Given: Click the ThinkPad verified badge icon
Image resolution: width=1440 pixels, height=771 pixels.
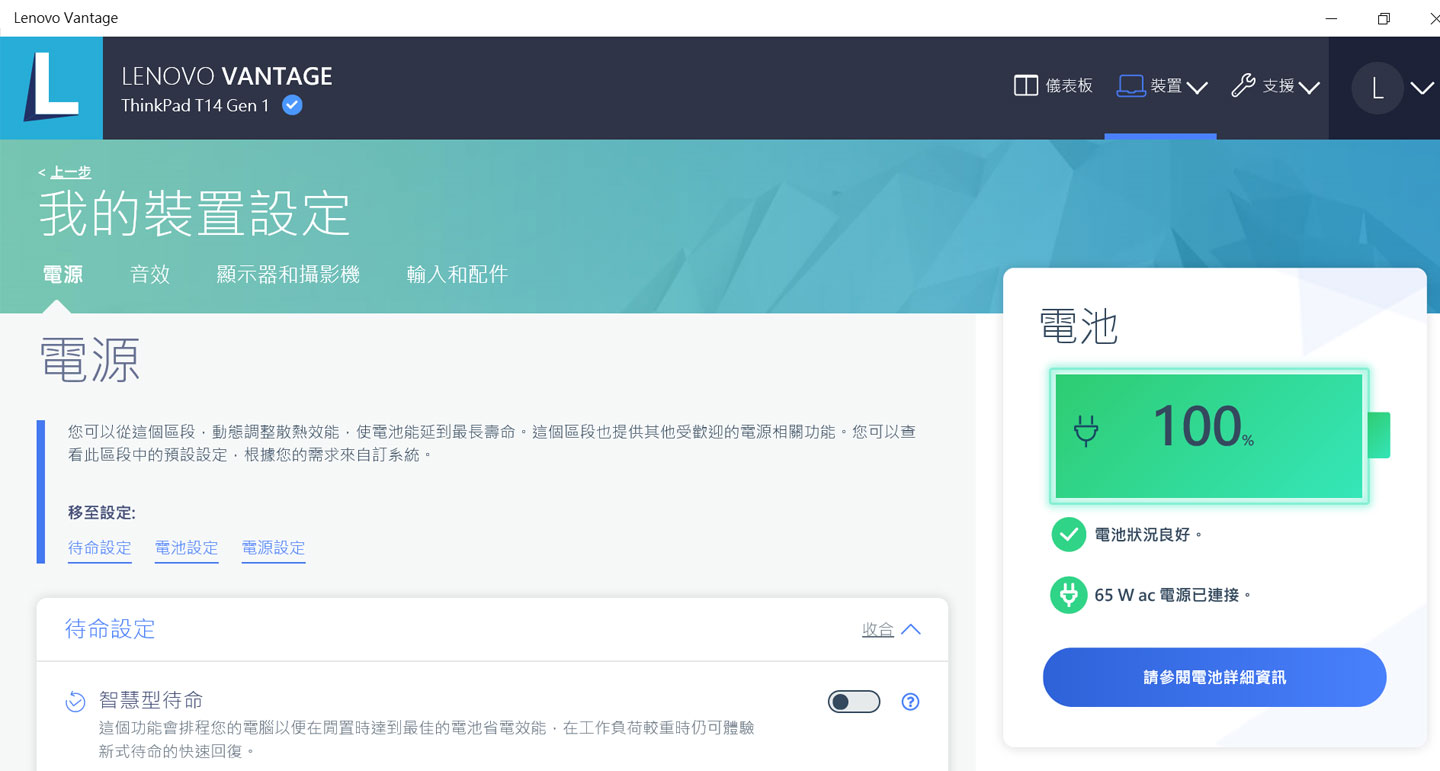Looking at the screenshot, I should tap(290, 105).
